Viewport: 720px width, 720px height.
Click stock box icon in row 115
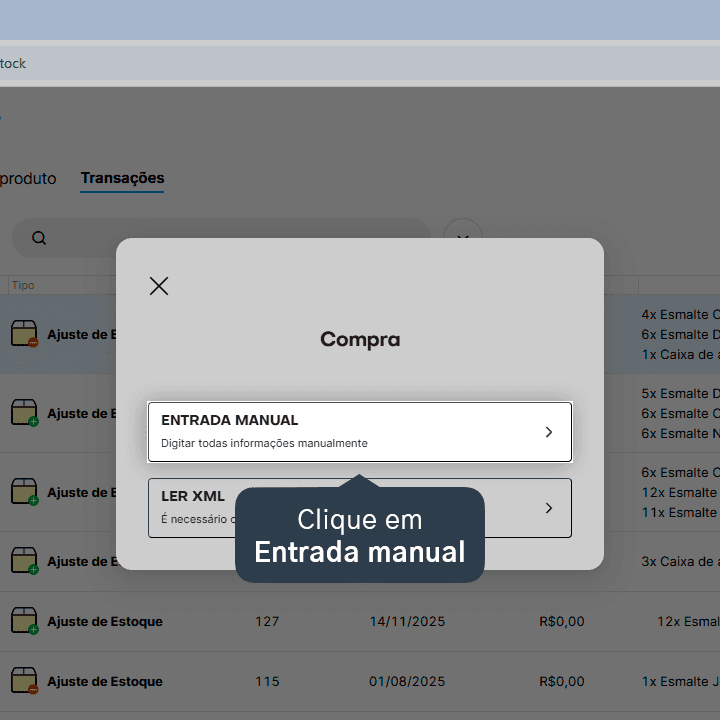[x=24, y=681]
